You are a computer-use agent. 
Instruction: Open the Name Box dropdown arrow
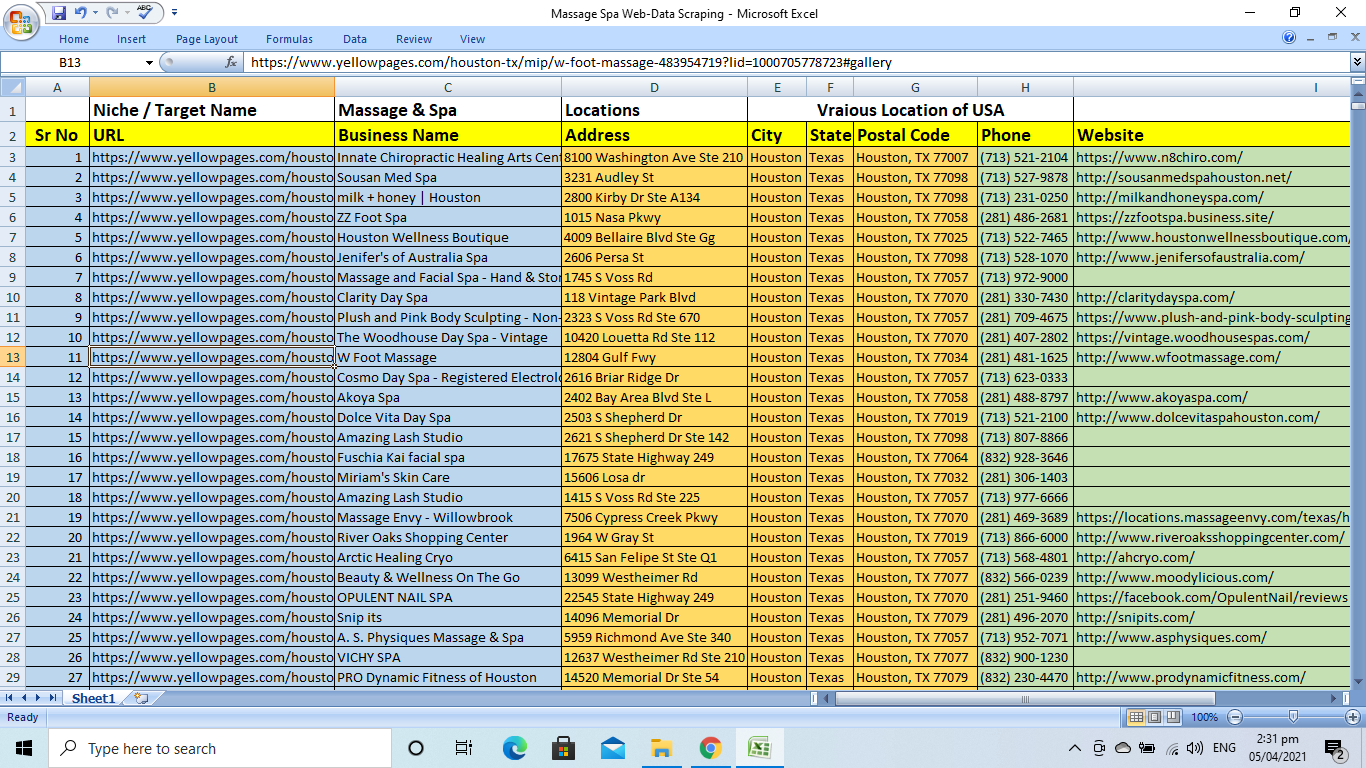[150, 62]
